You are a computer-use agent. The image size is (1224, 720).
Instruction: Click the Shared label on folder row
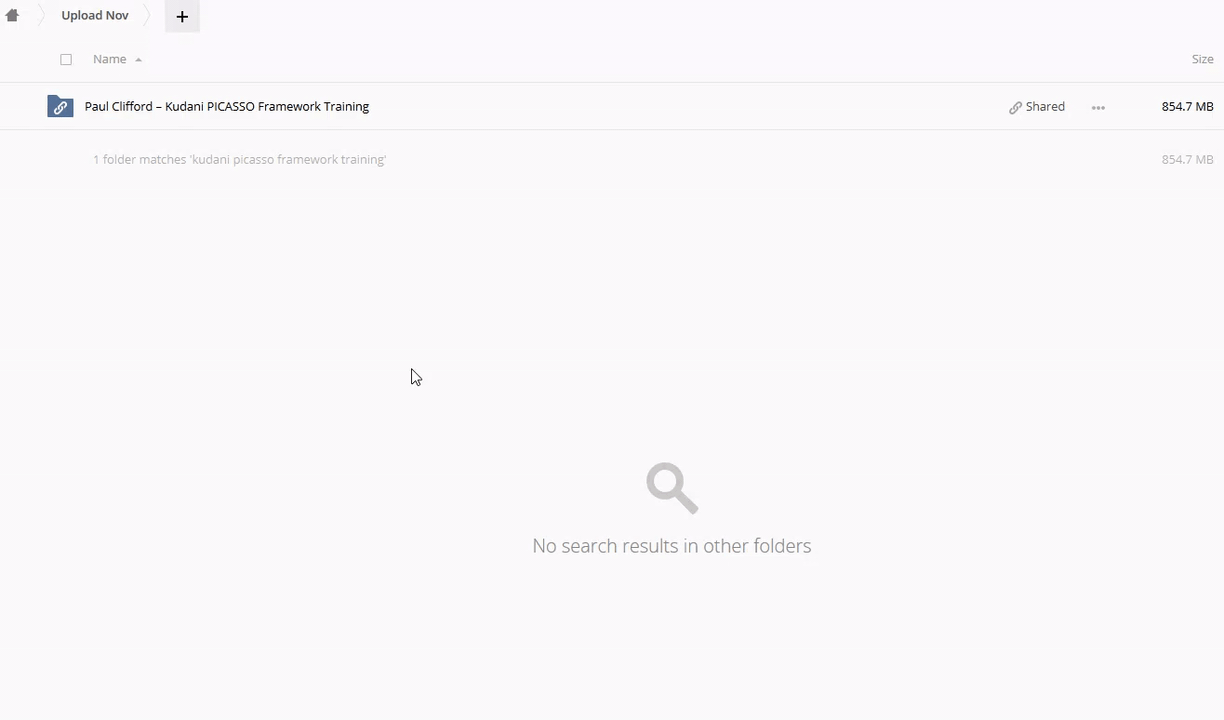(x=1045, y=107)
